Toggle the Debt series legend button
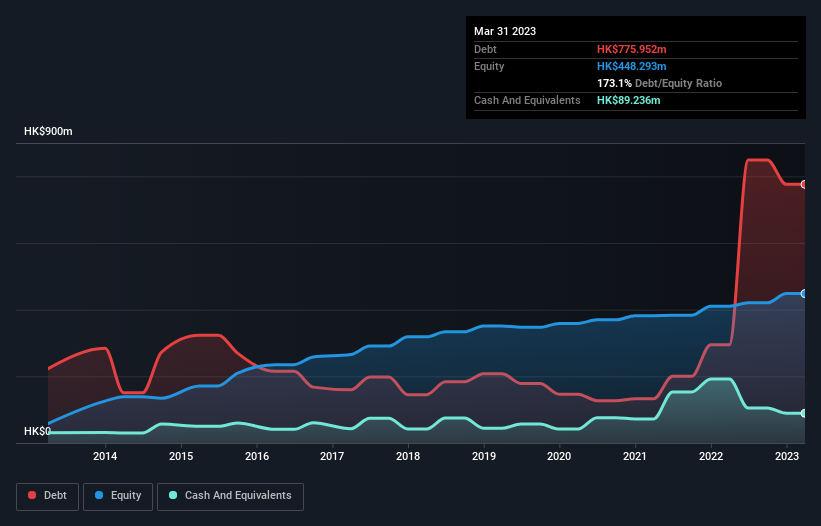 click(48, 496)
